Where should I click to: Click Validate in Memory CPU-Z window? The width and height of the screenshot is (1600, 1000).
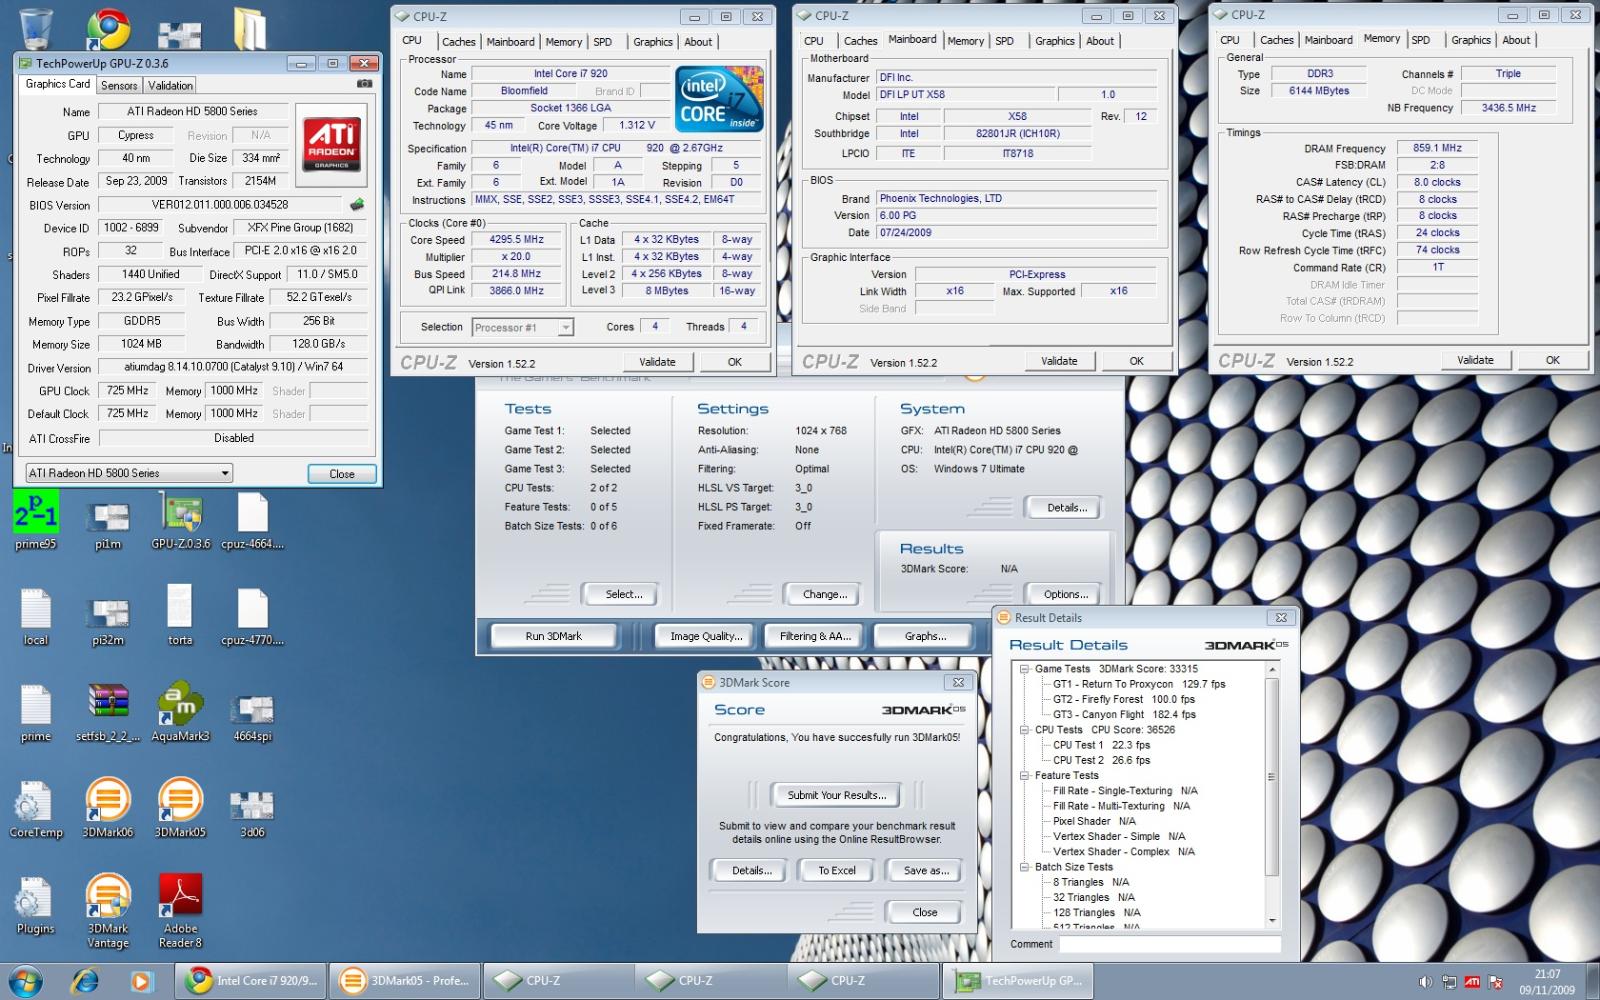[1475, 360]
